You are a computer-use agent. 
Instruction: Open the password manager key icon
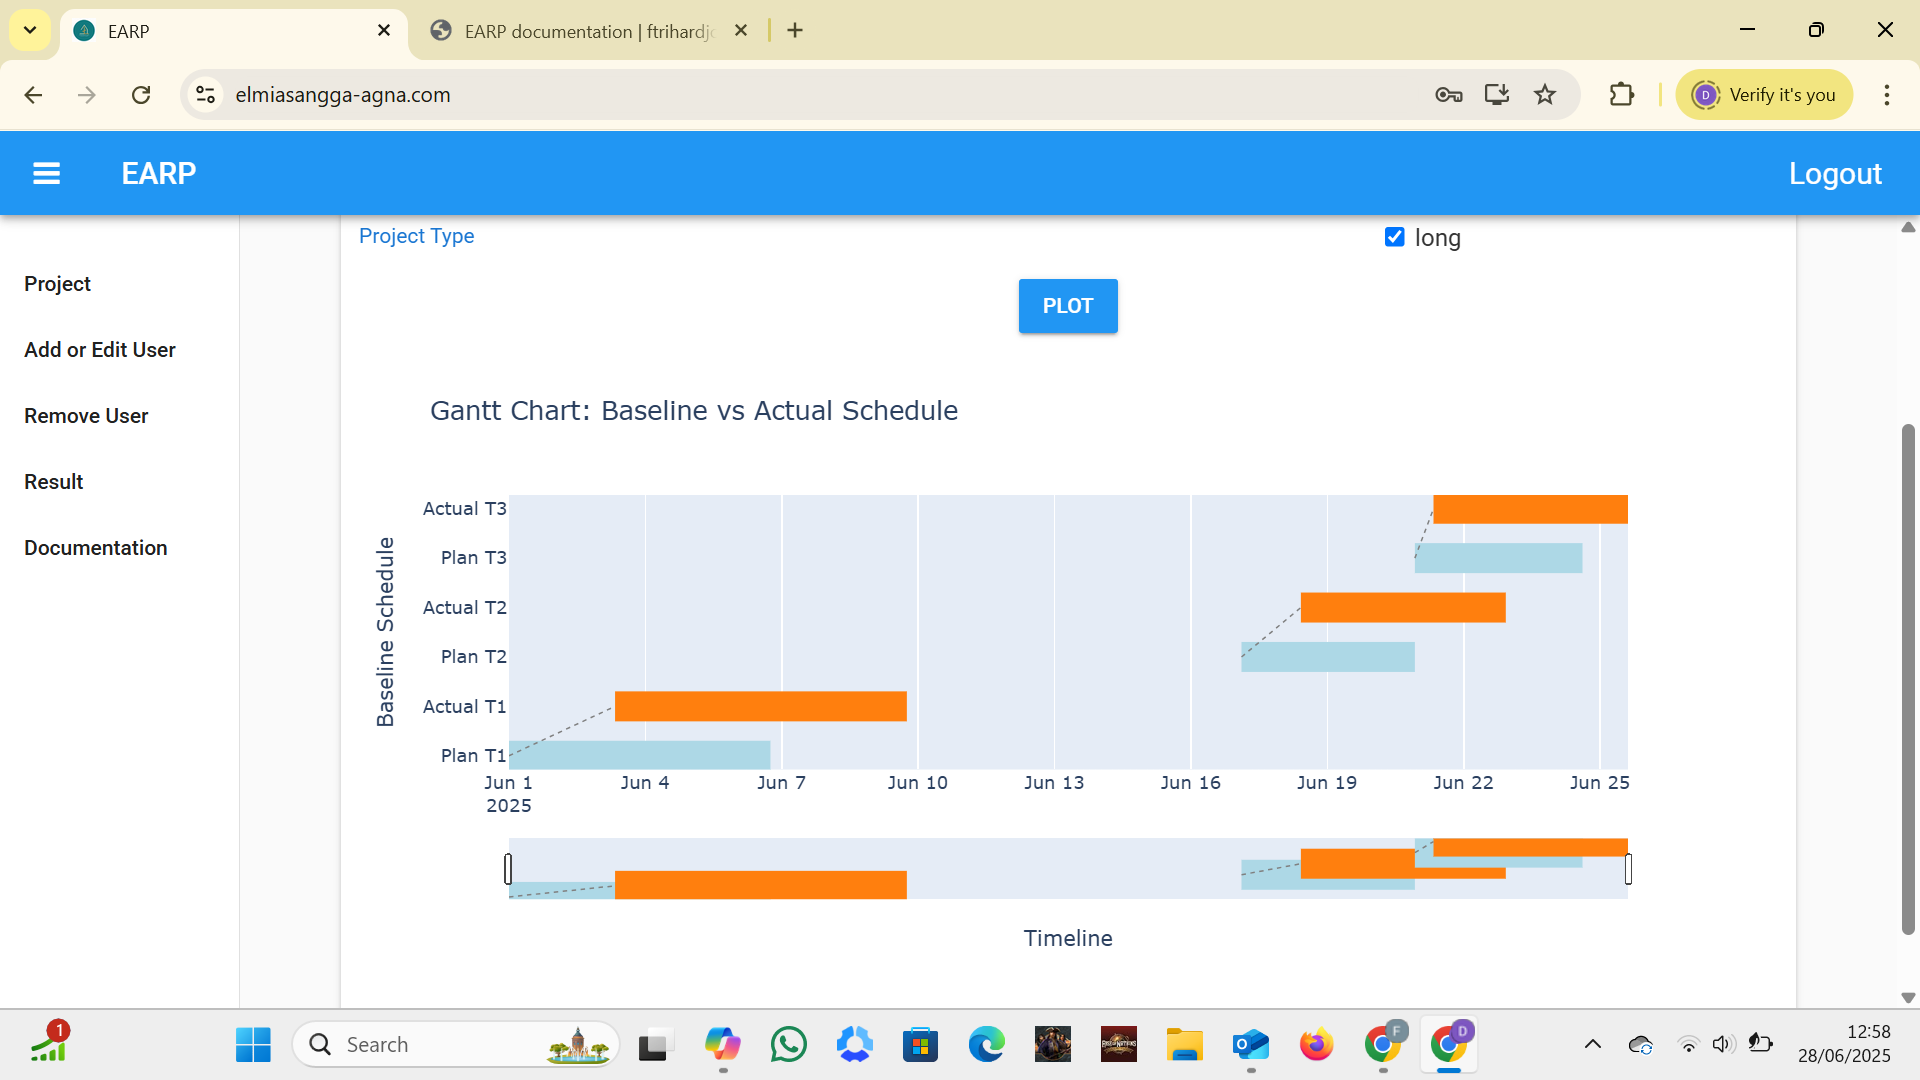pos(1448,95)
